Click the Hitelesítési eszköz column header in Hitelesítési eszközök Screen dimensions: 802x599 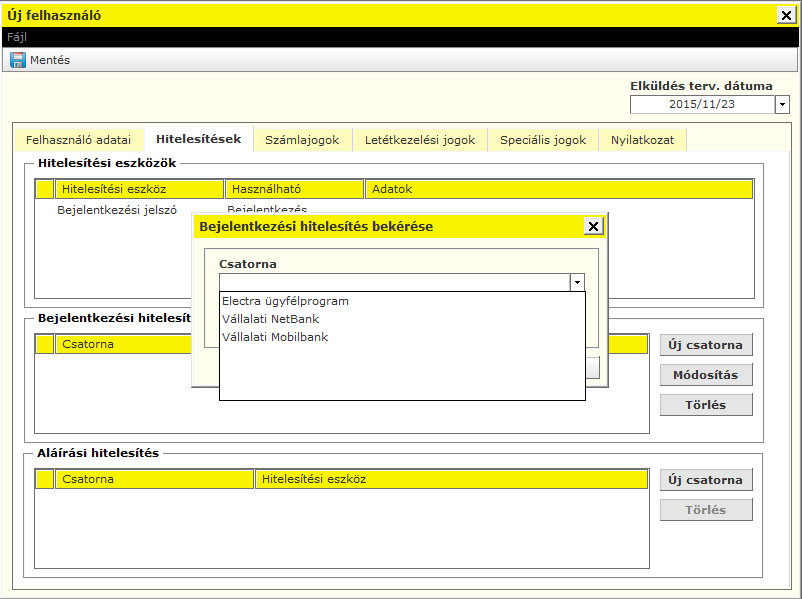pyautogui.click(x=140, y=189)
